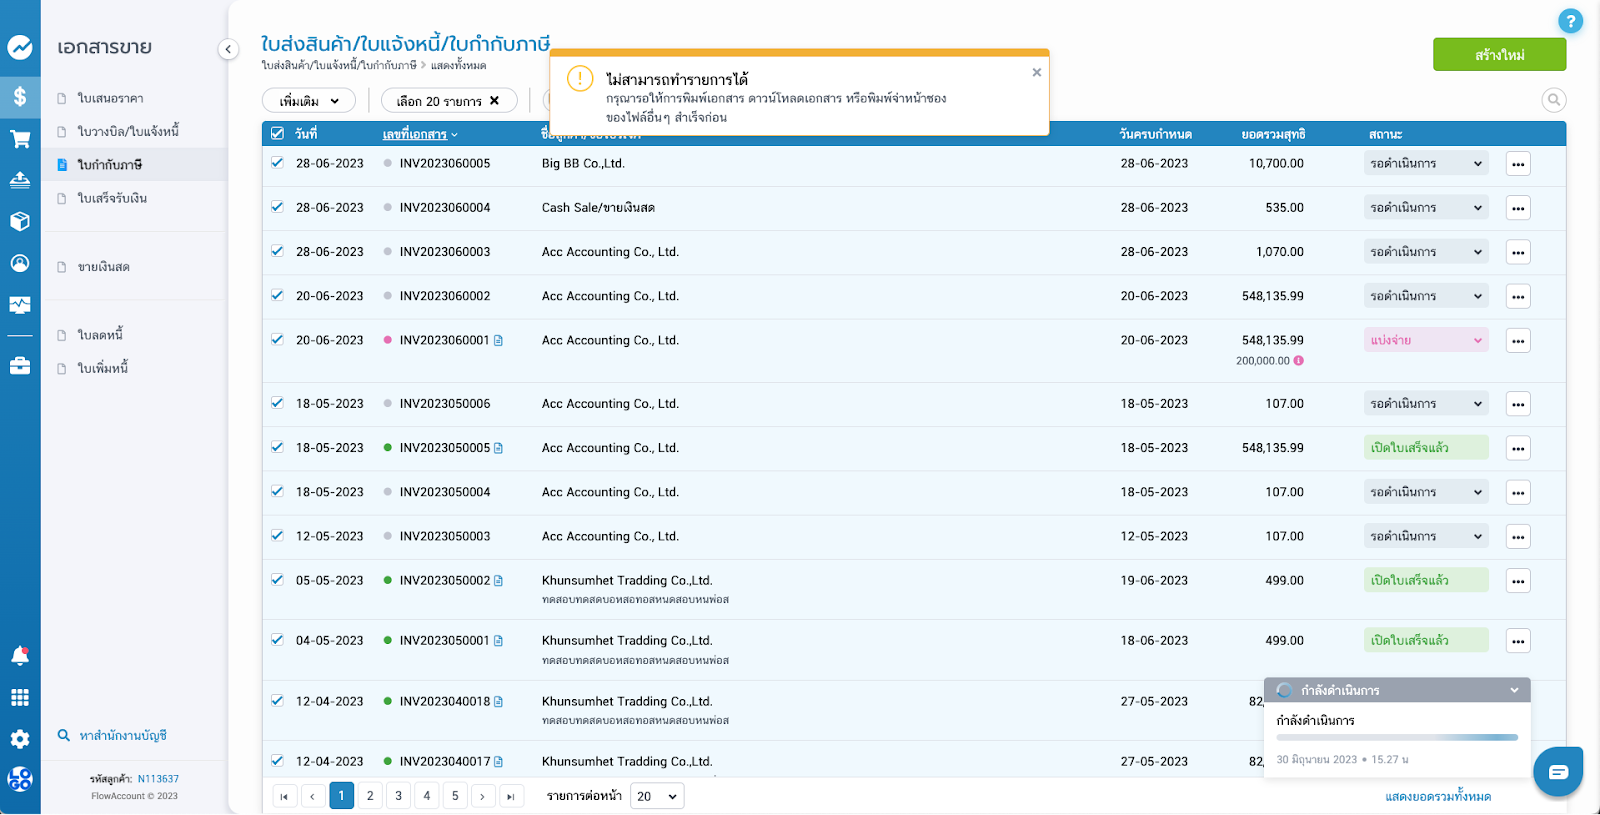Open ขายเงินสด menu item
The width and height of the screenshot is (1600, 815).
click(104, 267)
